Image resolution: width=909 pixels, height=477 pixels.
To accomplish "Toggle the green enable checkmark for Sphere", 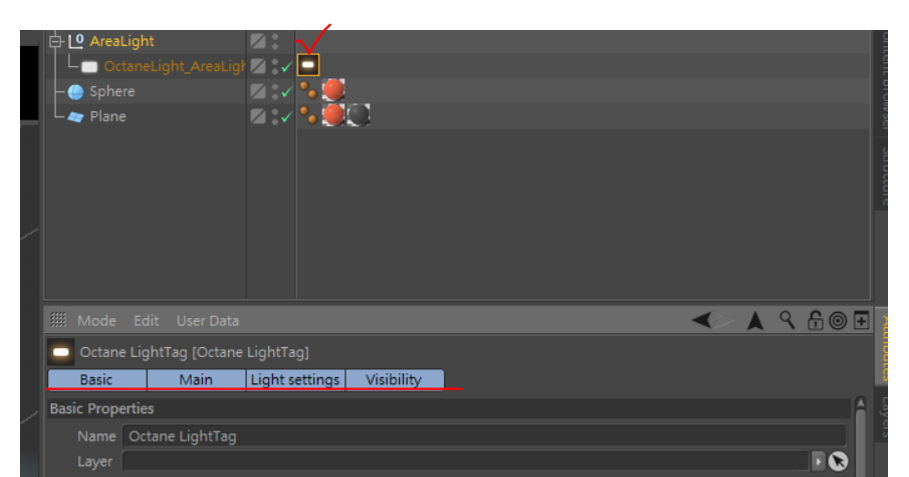I will tap(286, 92).
